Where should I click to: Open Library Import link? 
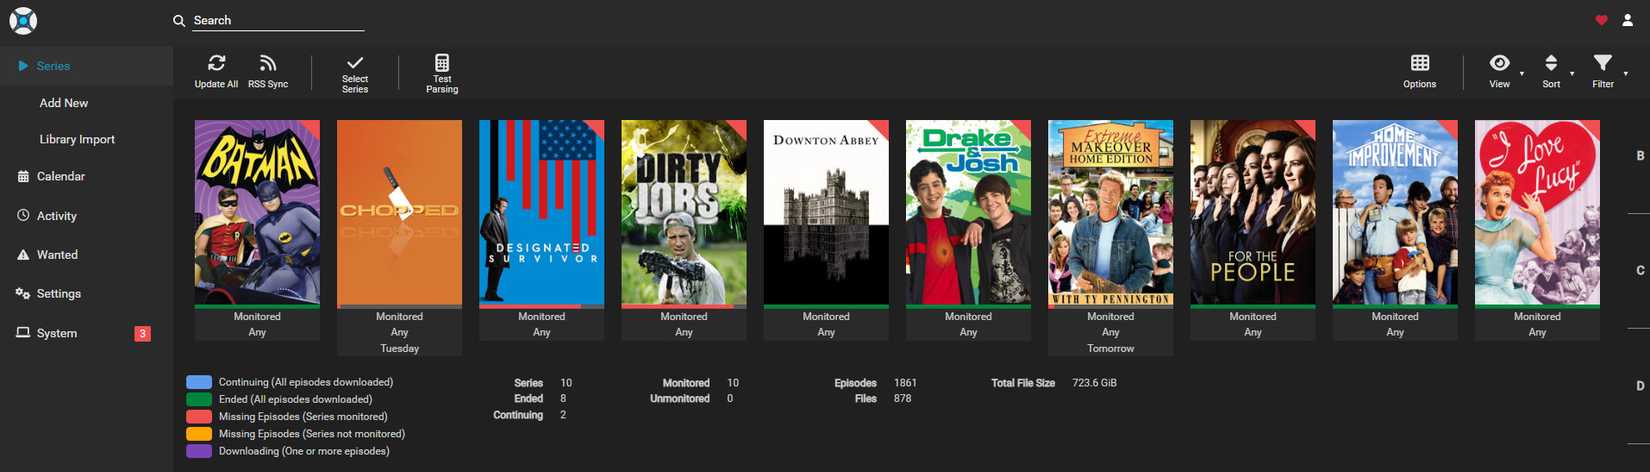click(x=77, y=140)
